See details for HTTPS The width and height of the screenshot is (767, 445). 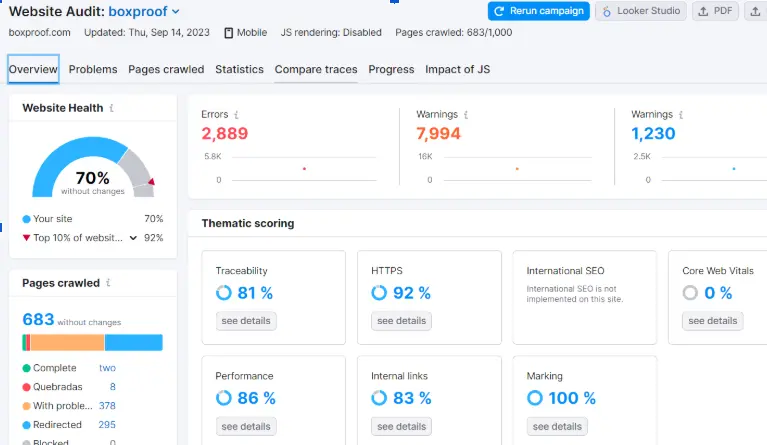tap(402, 321)
